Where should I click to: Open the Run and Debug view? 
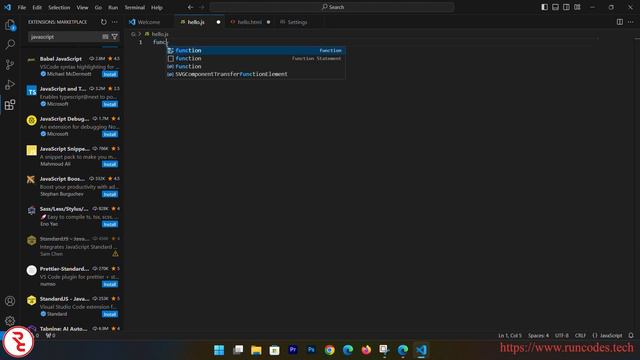(10, 84)
